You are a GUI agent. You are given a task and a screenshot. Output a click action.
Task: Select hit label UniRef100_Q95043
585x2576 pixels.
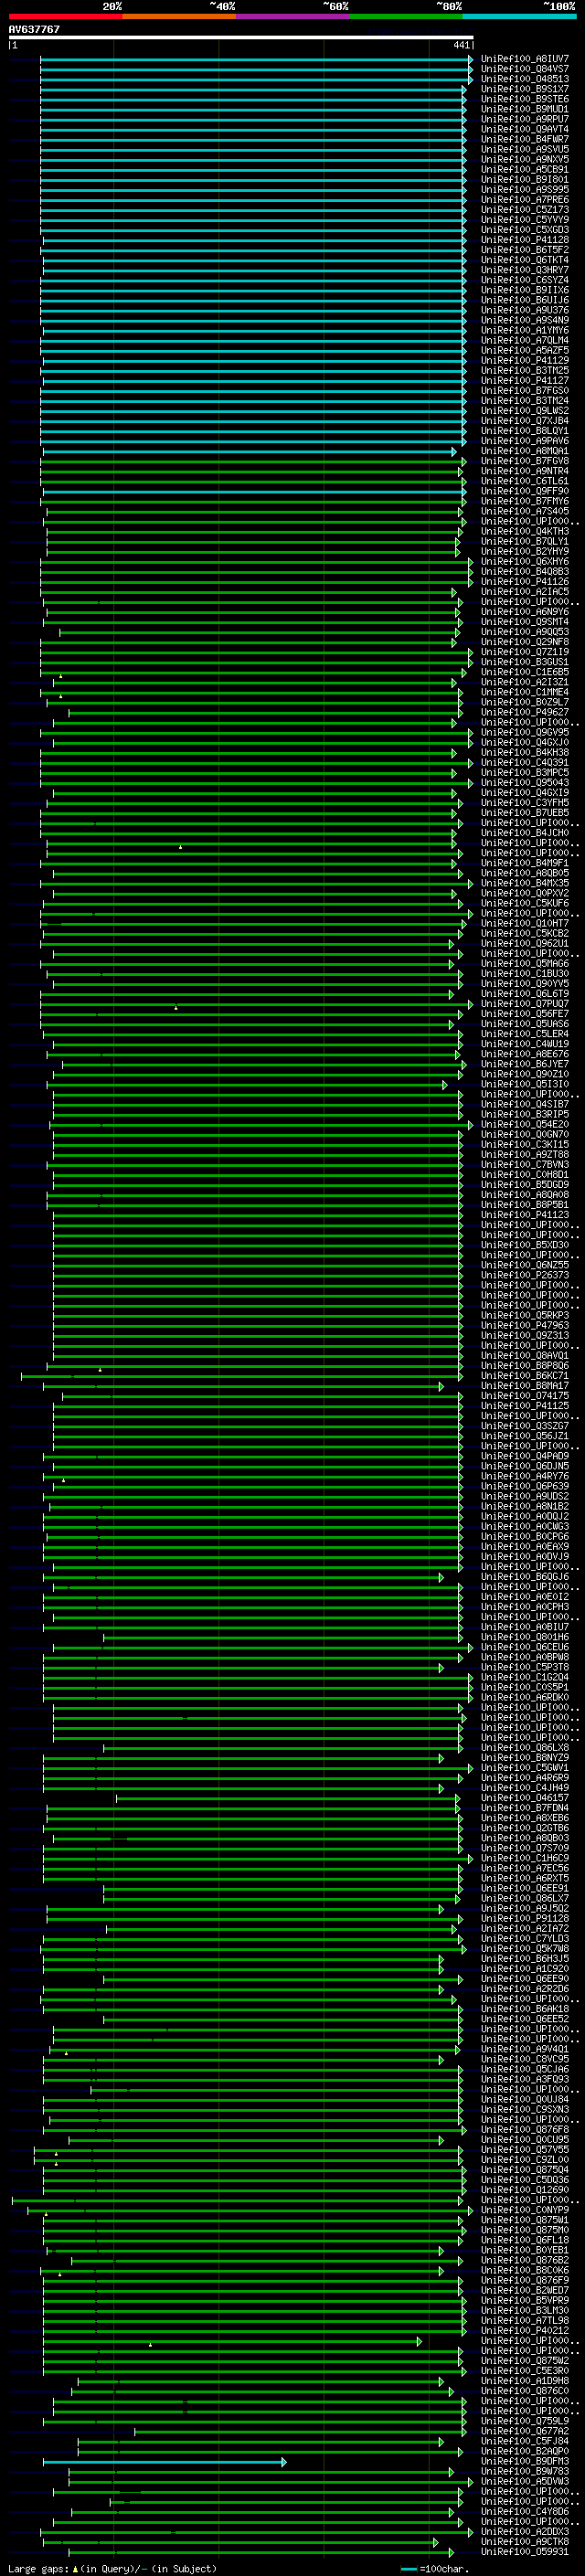point(525,783)
